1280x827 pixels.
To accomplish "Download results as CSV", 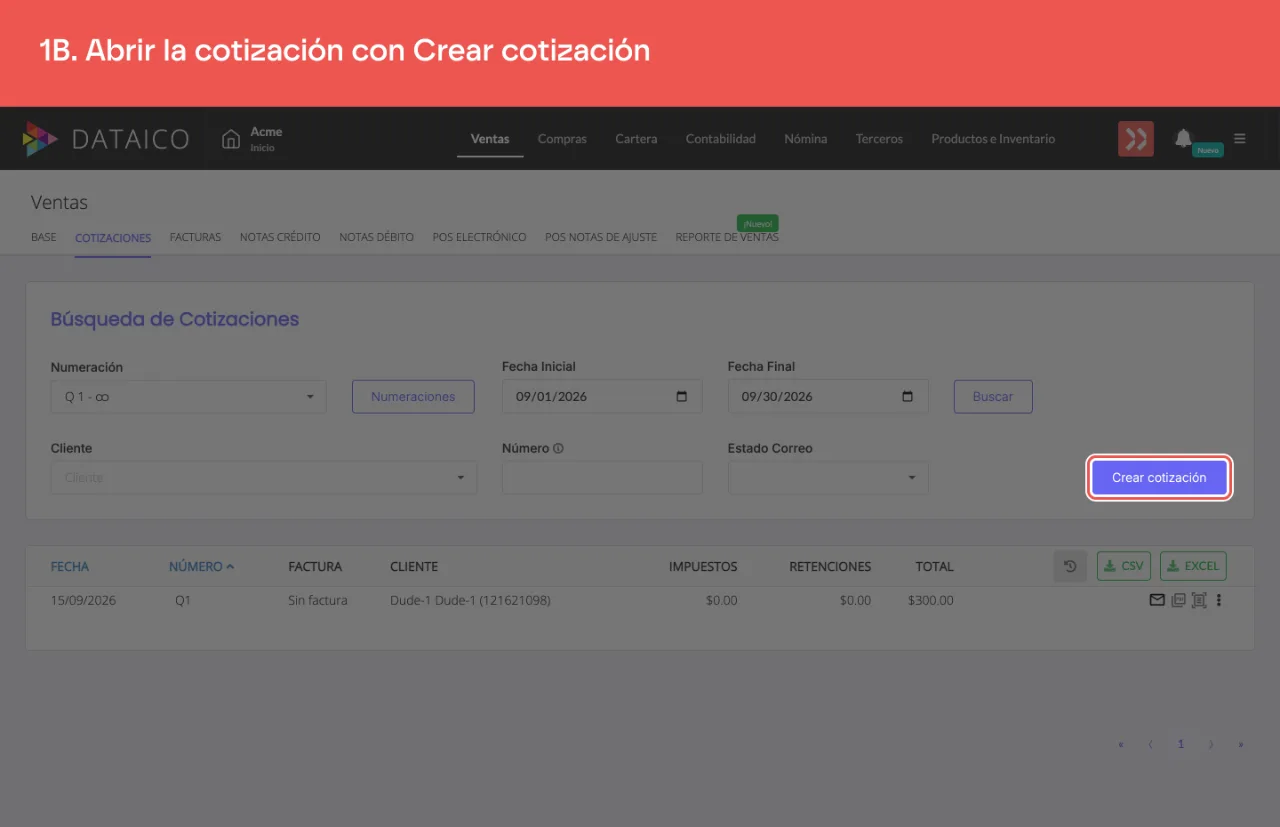I will point(1124,566).
